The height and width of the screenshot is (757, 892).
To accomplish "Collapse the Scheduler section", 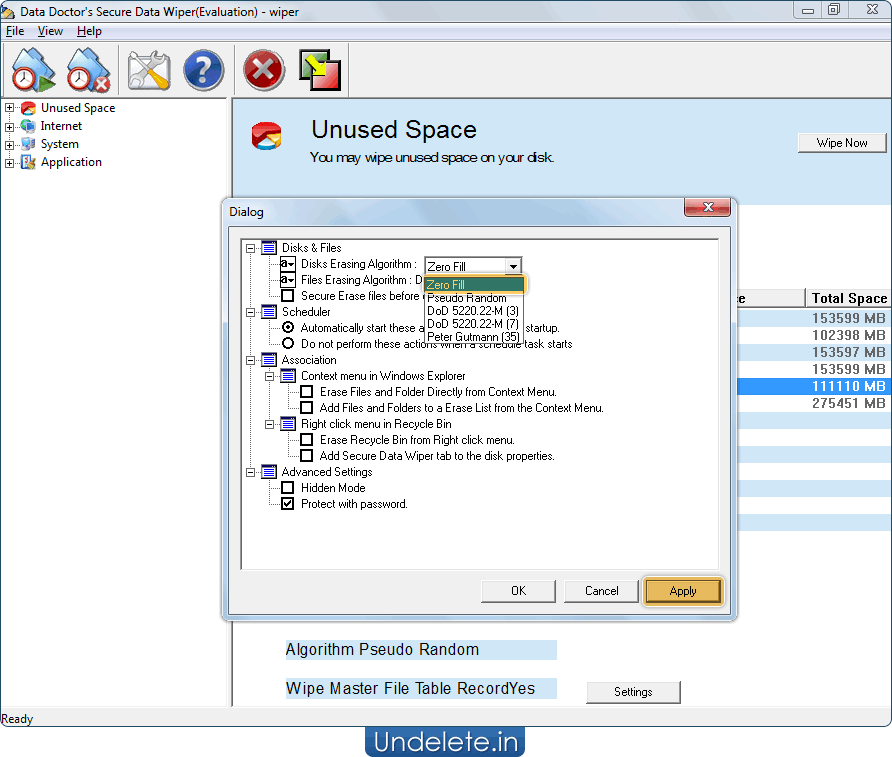I will [250, 312].
